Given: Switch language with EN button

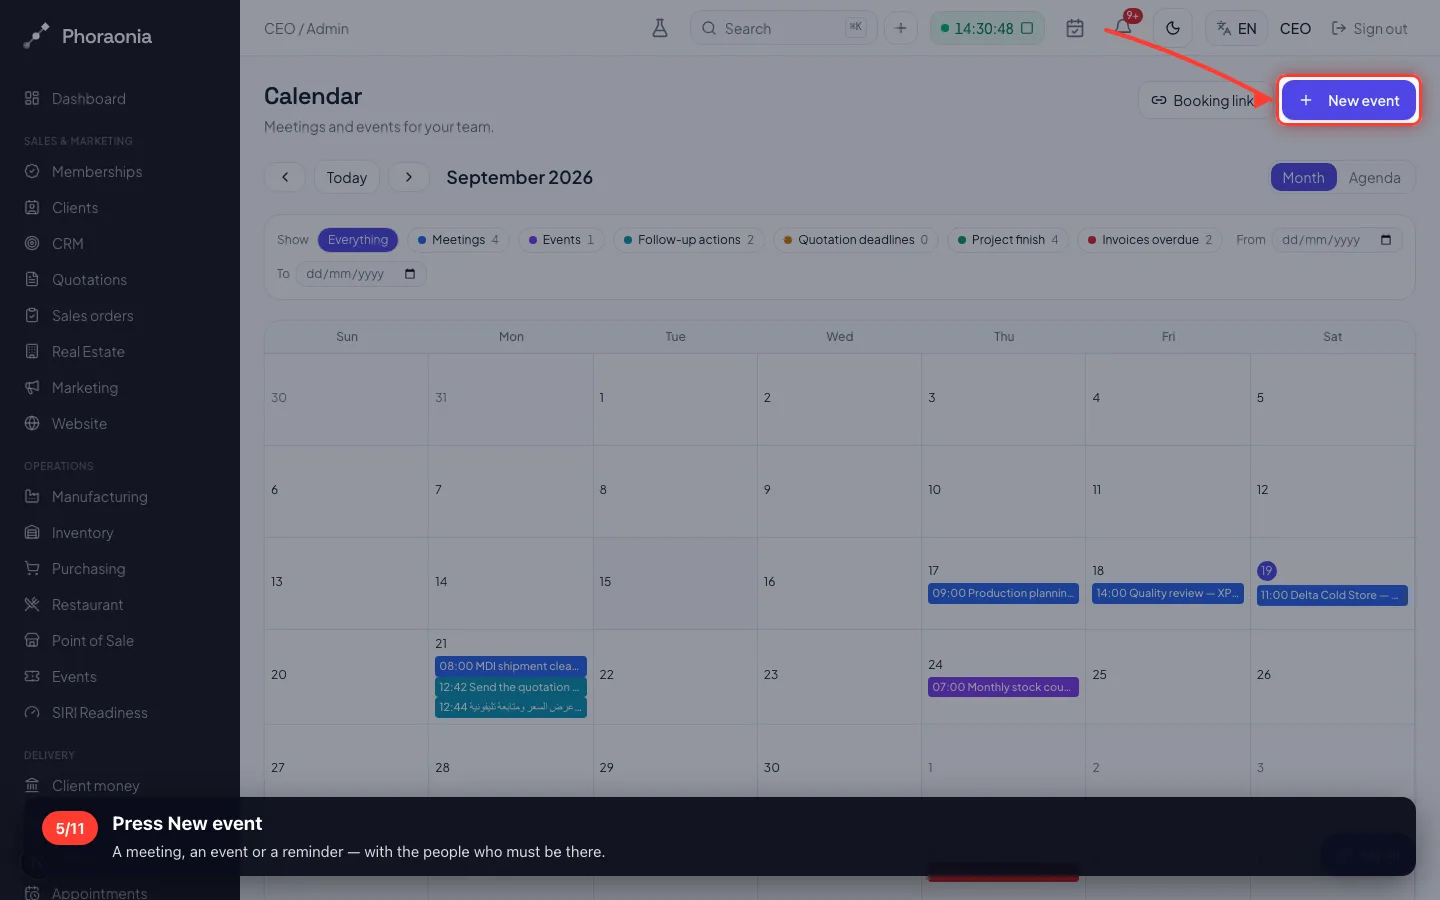Looking at the screenshot, I should pyautogui.click(x=1237, y=28).
